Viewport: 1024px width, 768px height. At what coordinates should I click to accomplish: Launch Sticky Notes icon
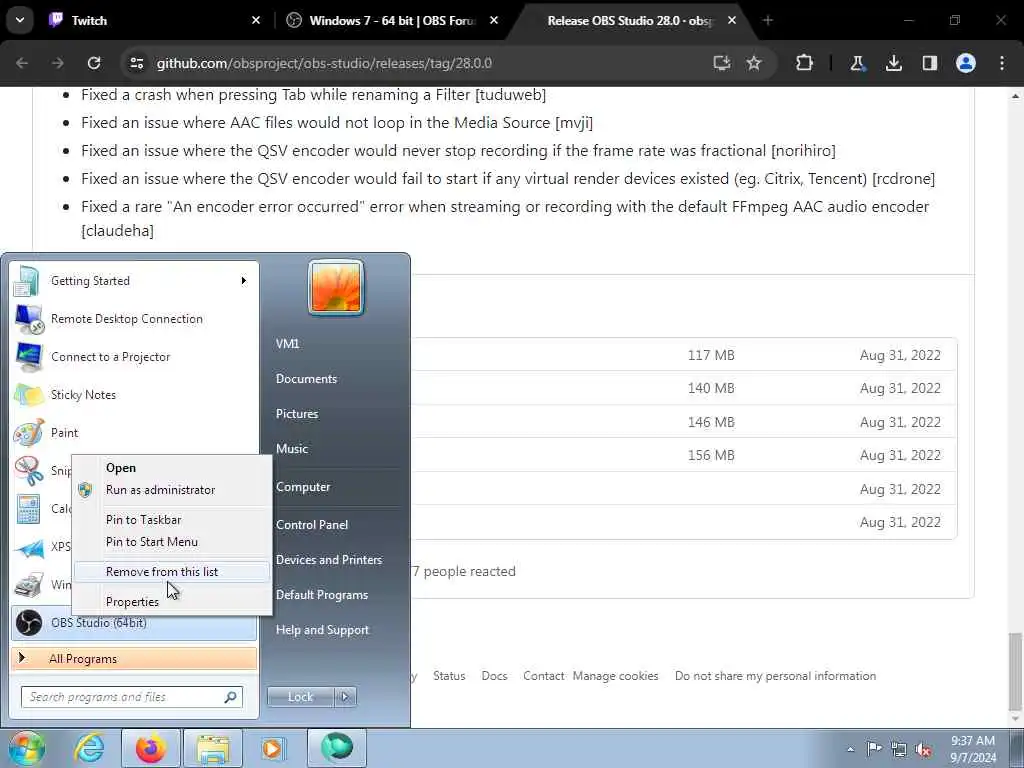point(29,395)
